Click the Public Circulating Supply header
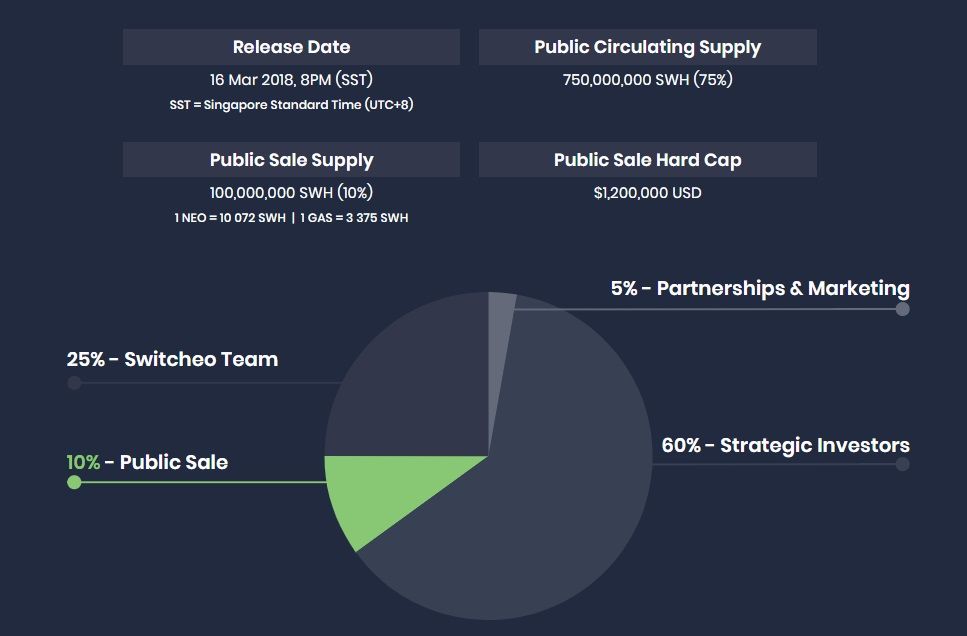967x636 pixels. (x=647, y=47)
